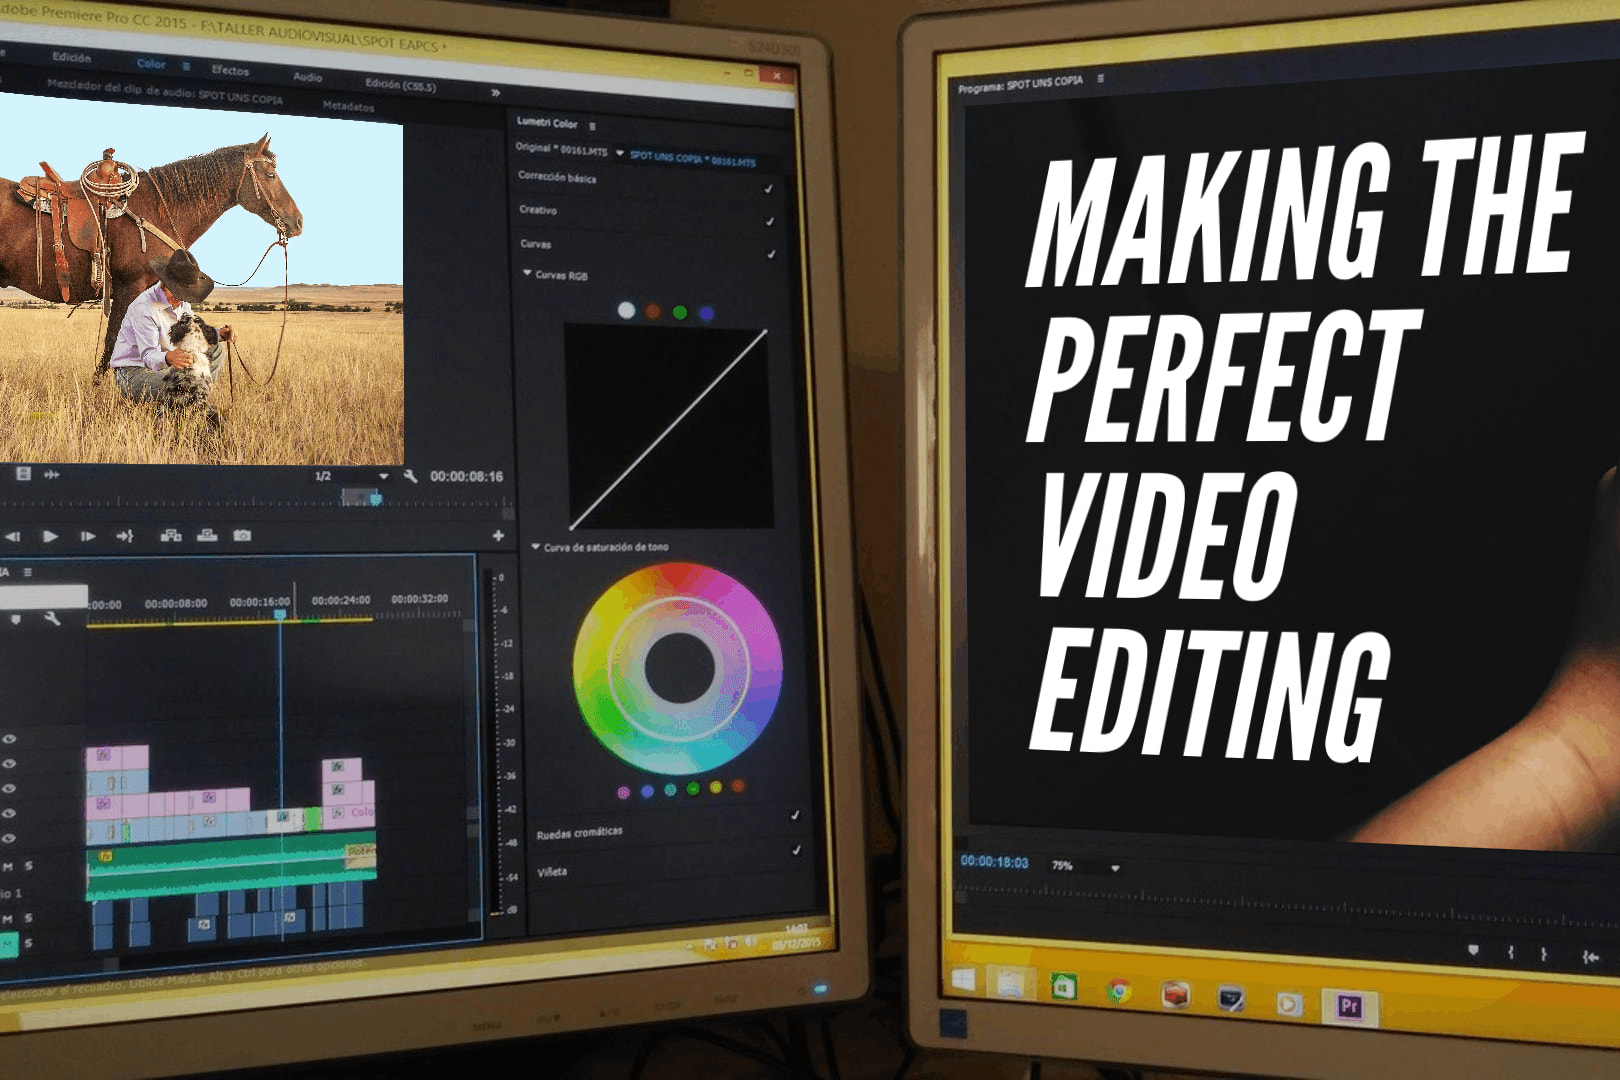Screen dimensions: 1620x1080
Task: Open Google Chrome from the taskbar
Action: pyautogui.click(x=1119, y=992)
